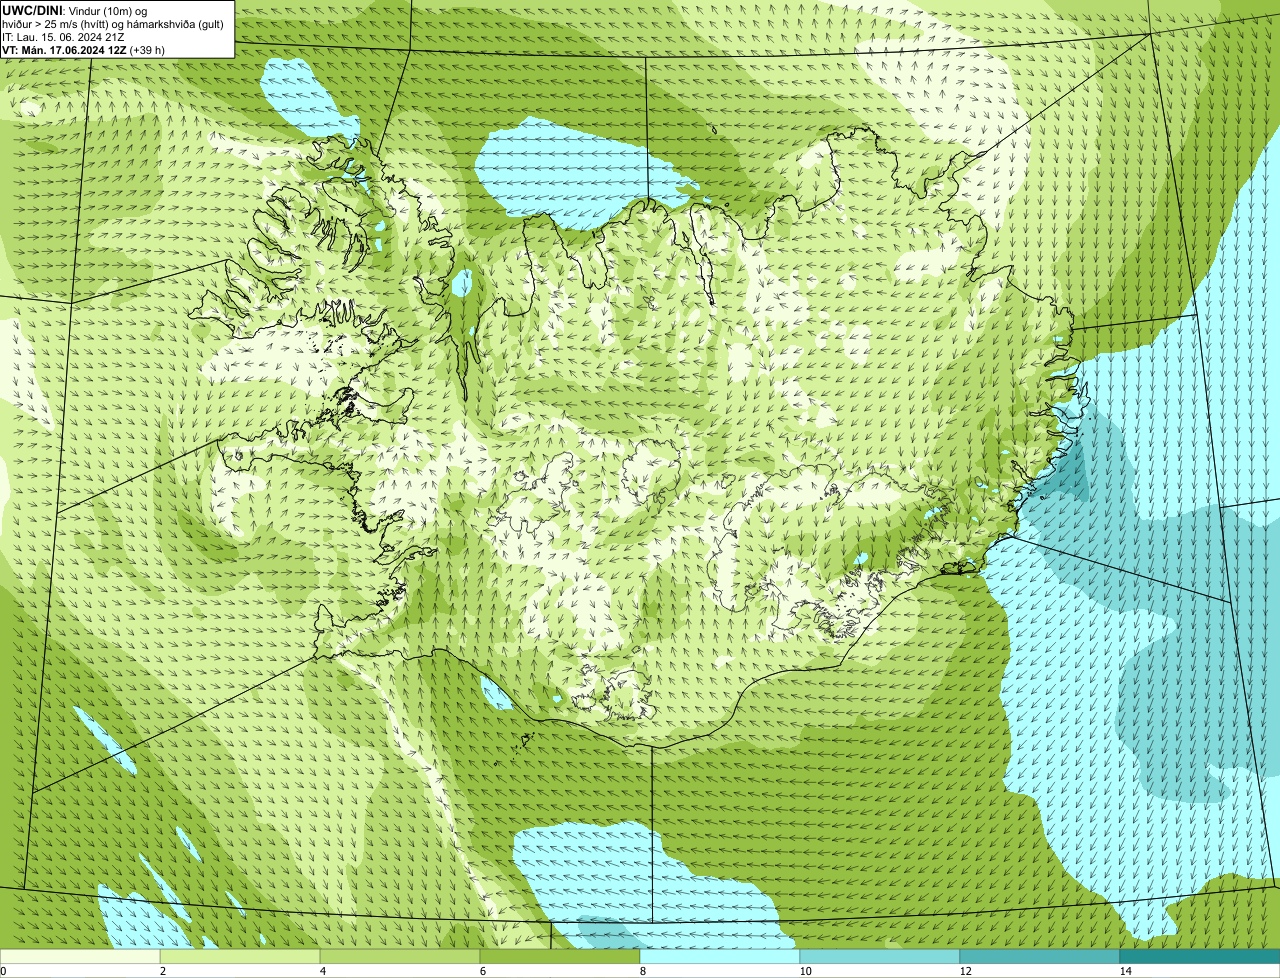Click the "2" tick label on scale
Image resolution: width=1280 pixels, height=978 pixels.
[162, 971]
